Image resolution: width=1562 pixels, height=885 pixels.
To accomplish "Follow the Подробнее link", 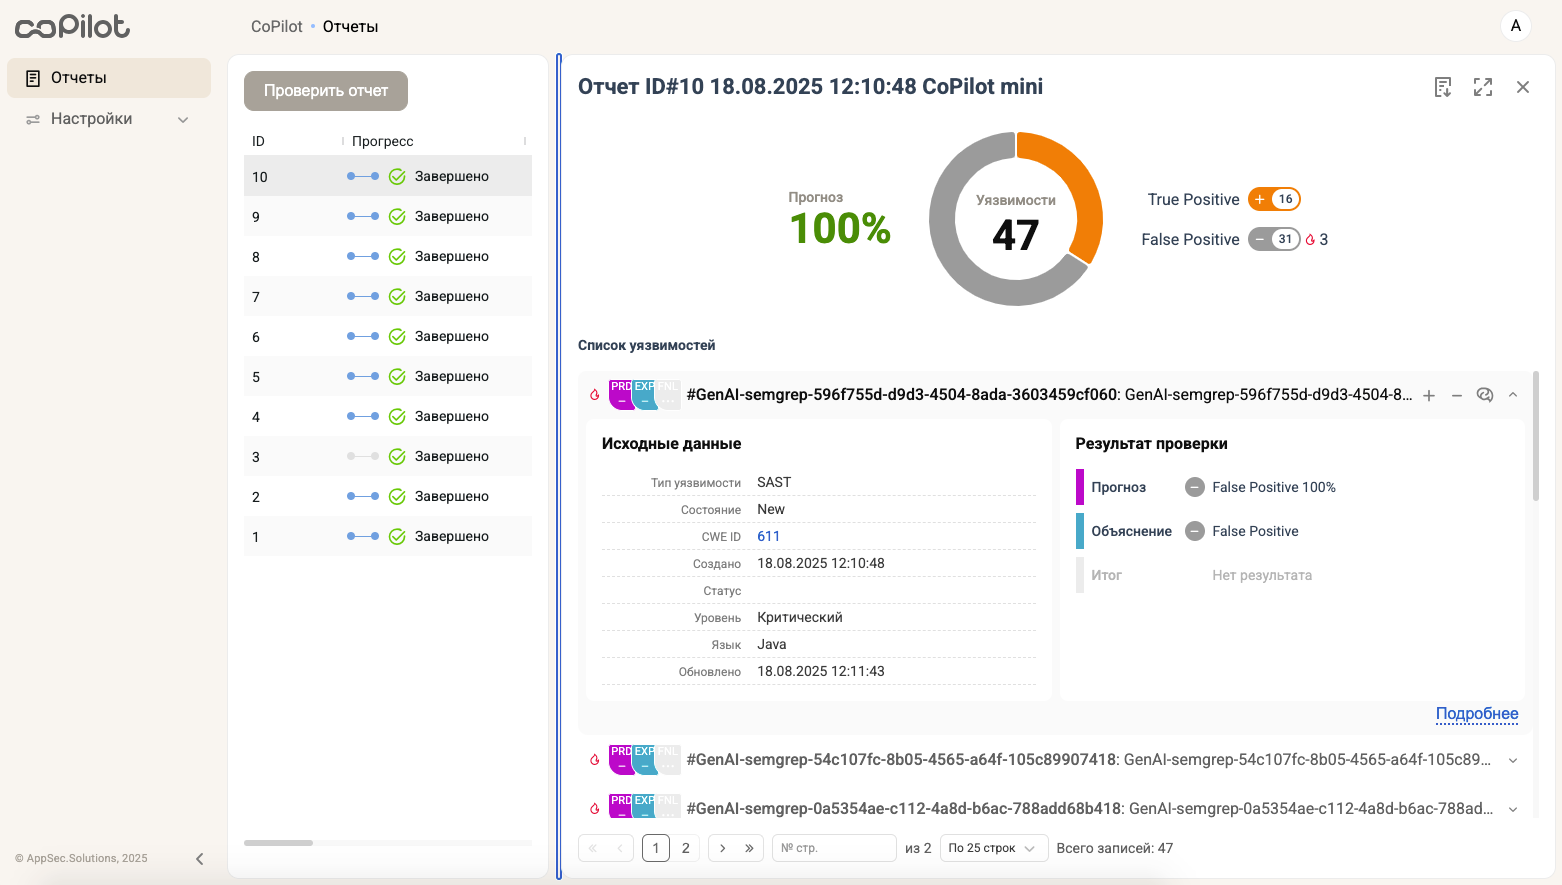I will [x=1477, y=714].
